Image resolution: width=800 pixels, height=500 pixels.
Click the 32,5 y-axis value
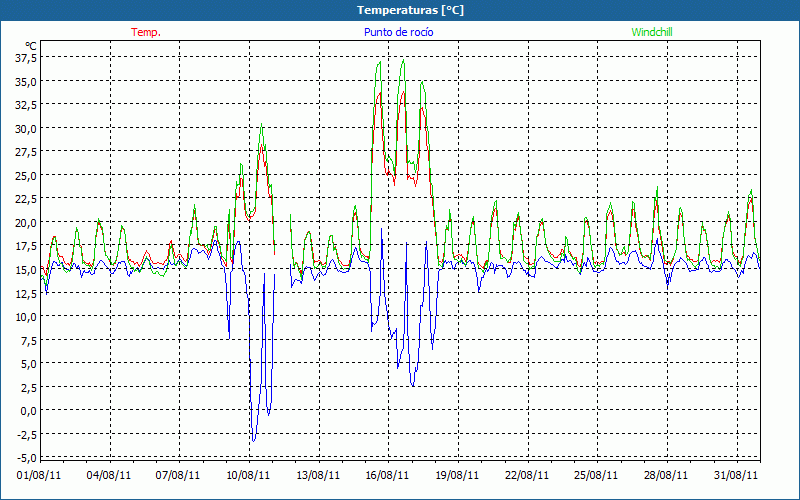[x=27, y=105]
